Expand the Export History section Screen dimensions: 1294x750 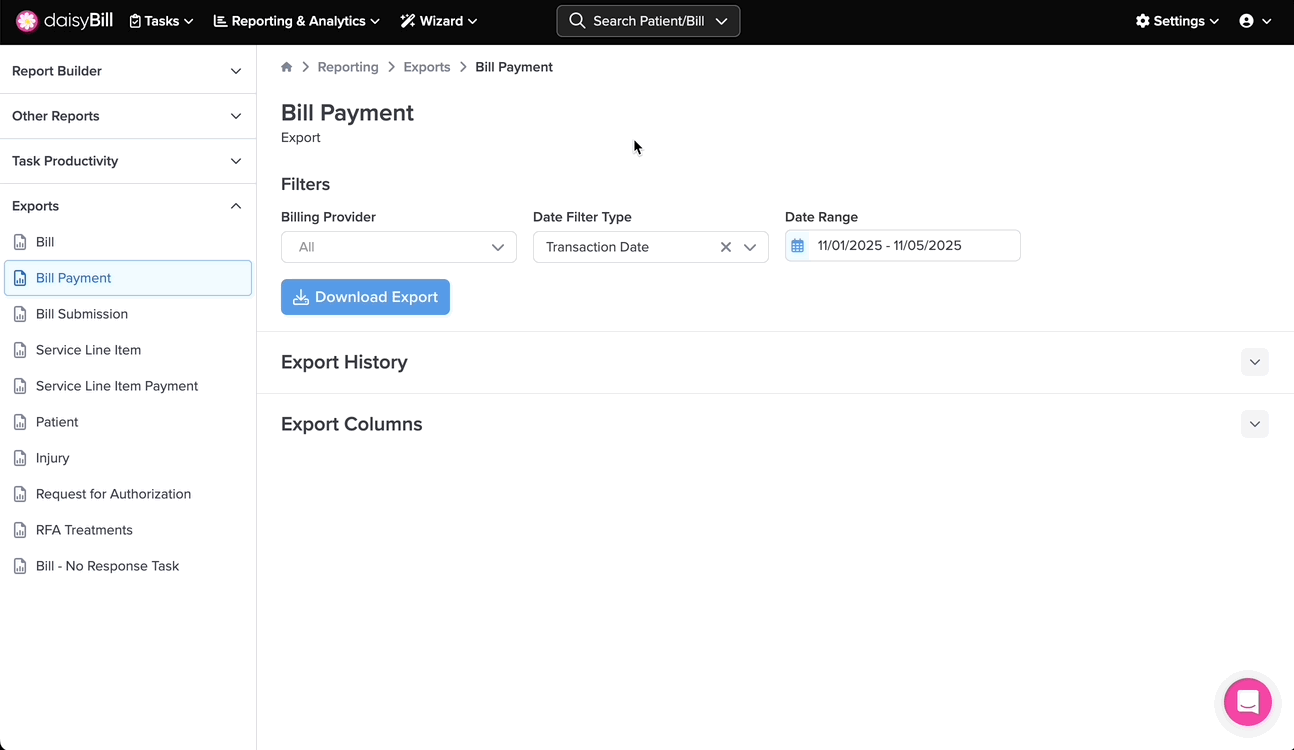point(1254,362)
